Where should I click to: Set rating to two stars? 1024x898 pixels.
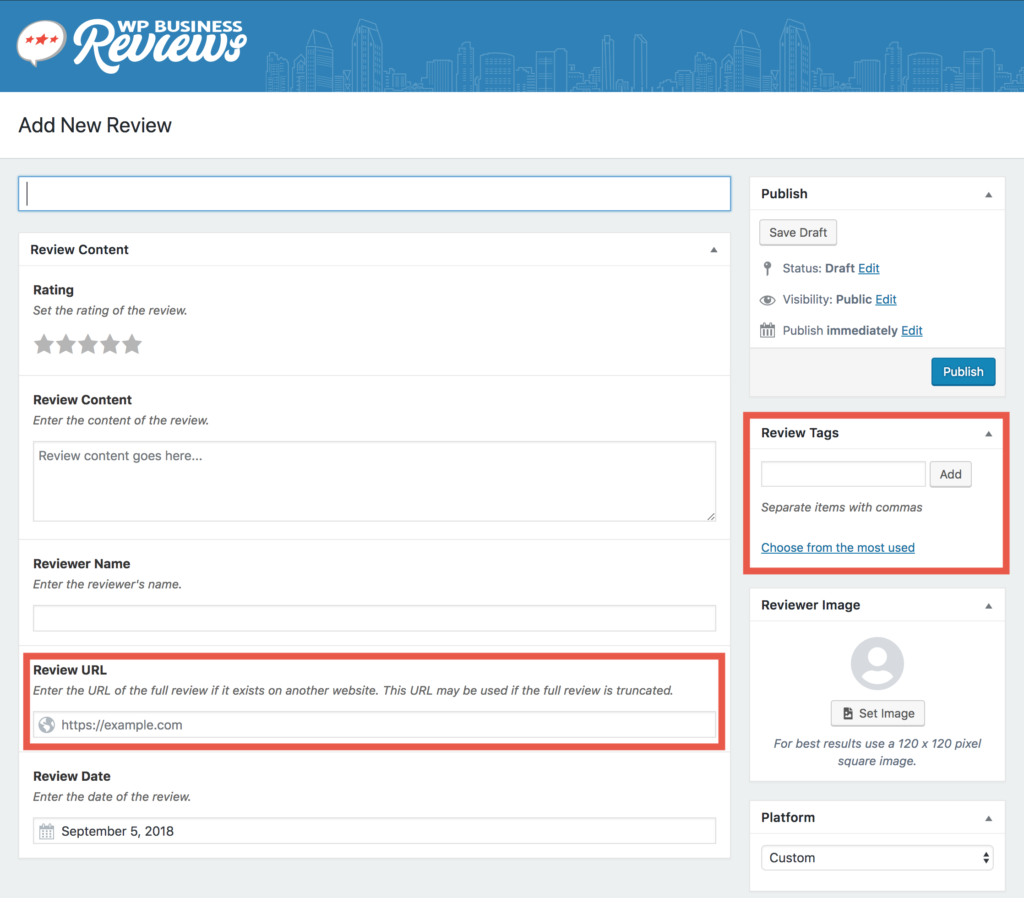pos(66,344)
